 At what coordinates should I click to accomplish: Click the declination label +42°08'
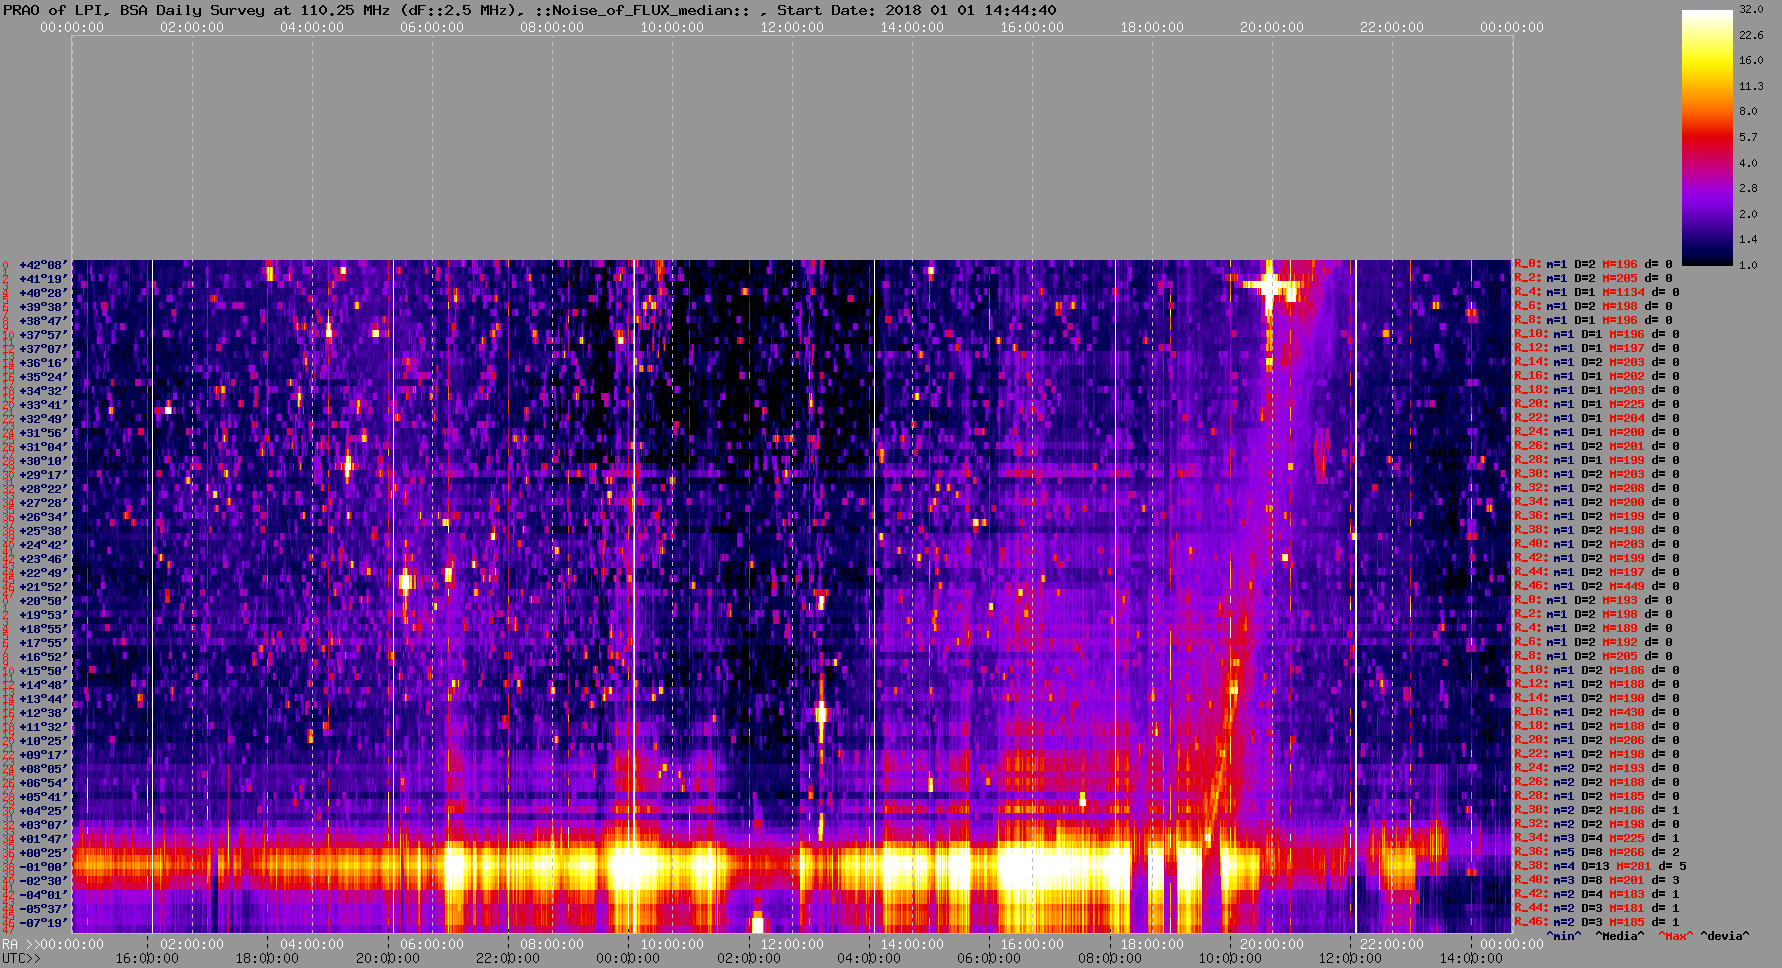[43, 265]
